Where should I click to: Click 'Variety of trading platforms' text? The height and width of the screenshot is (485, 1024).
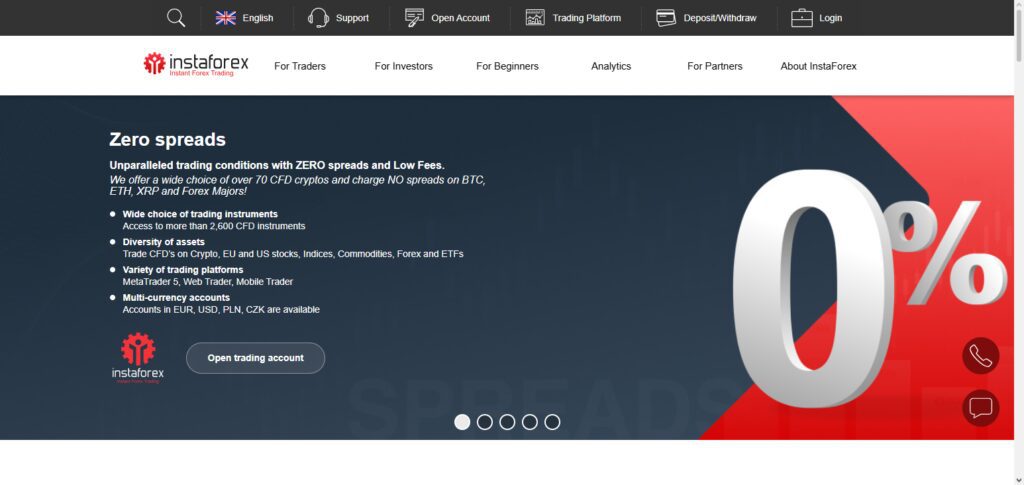(x=183, y=270)
